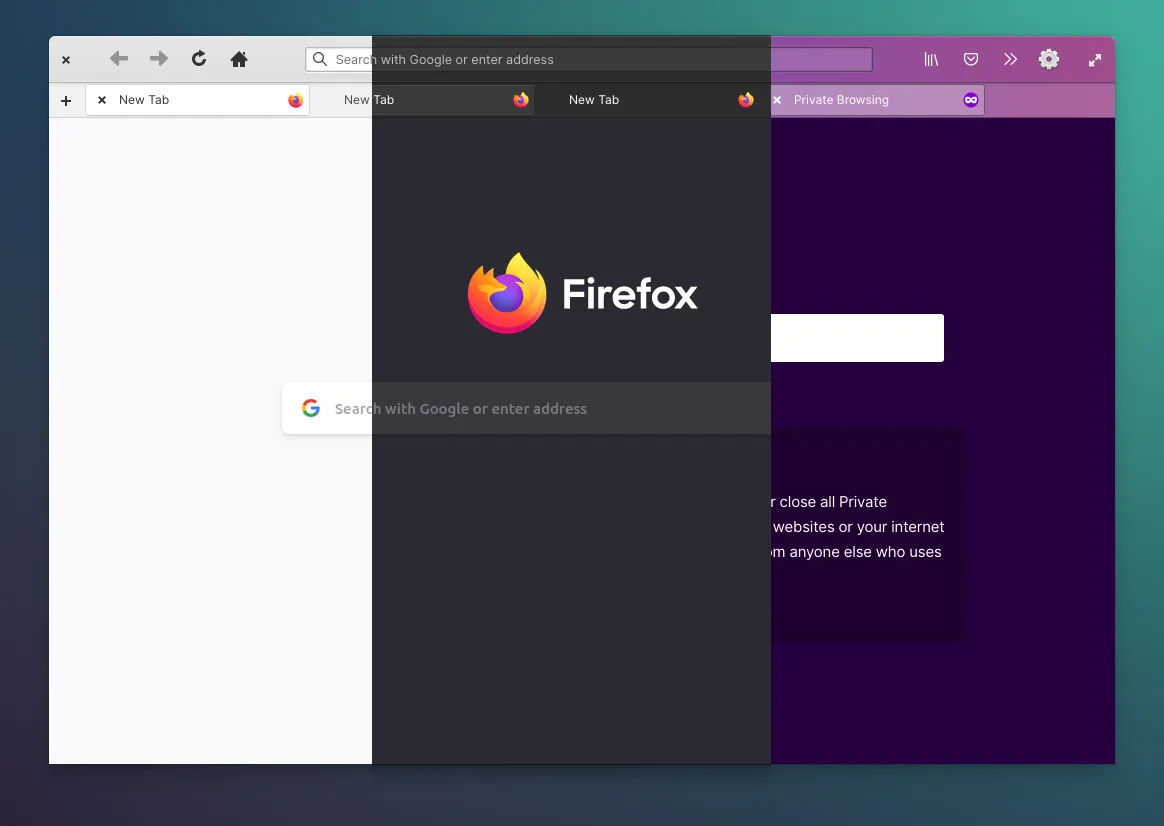Close the Private Browsing tab
Viewport: 1164px width, 826px height.
(777, 99)
